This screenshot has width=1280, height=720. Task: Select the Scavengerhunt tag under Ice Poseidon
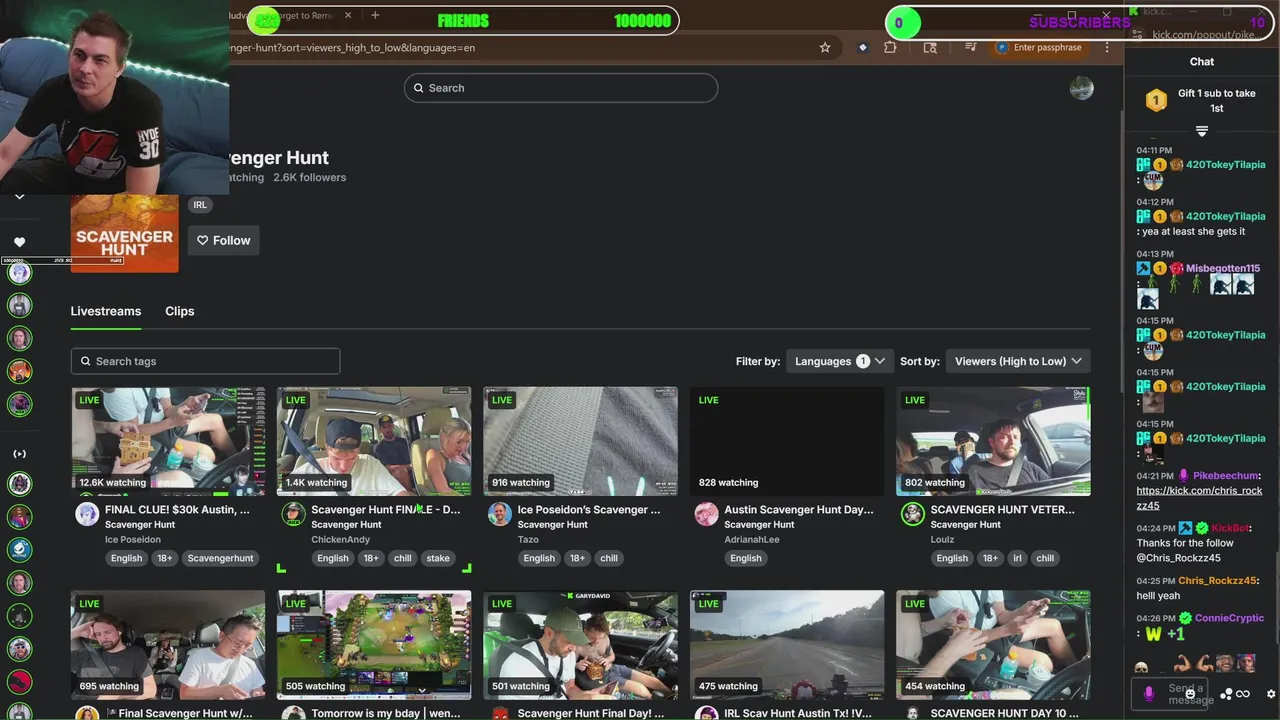pyautogui.click(x=220, y=558)
